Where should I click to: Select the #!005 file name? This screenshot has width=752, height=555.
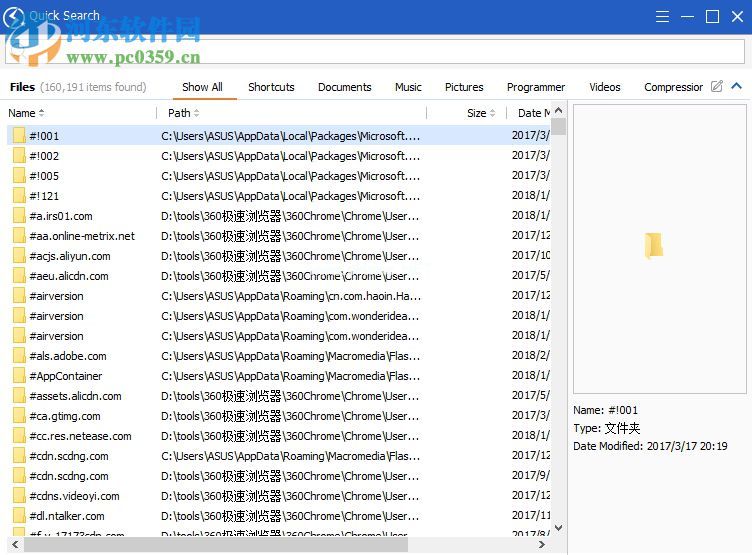(x=44, y=176)
